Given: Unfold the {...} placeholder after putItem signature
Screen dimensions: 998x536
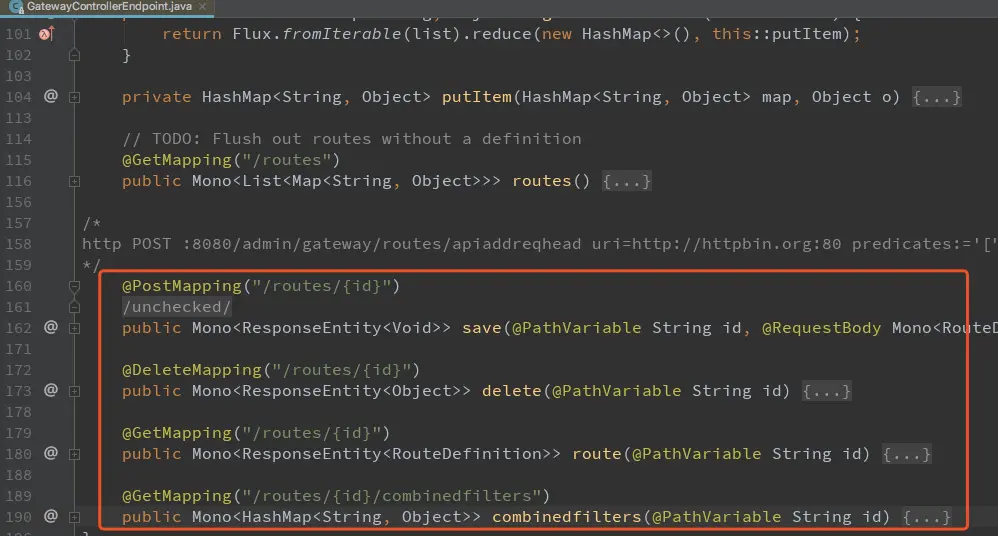Looking at the screenshot, I should point(936,97).
